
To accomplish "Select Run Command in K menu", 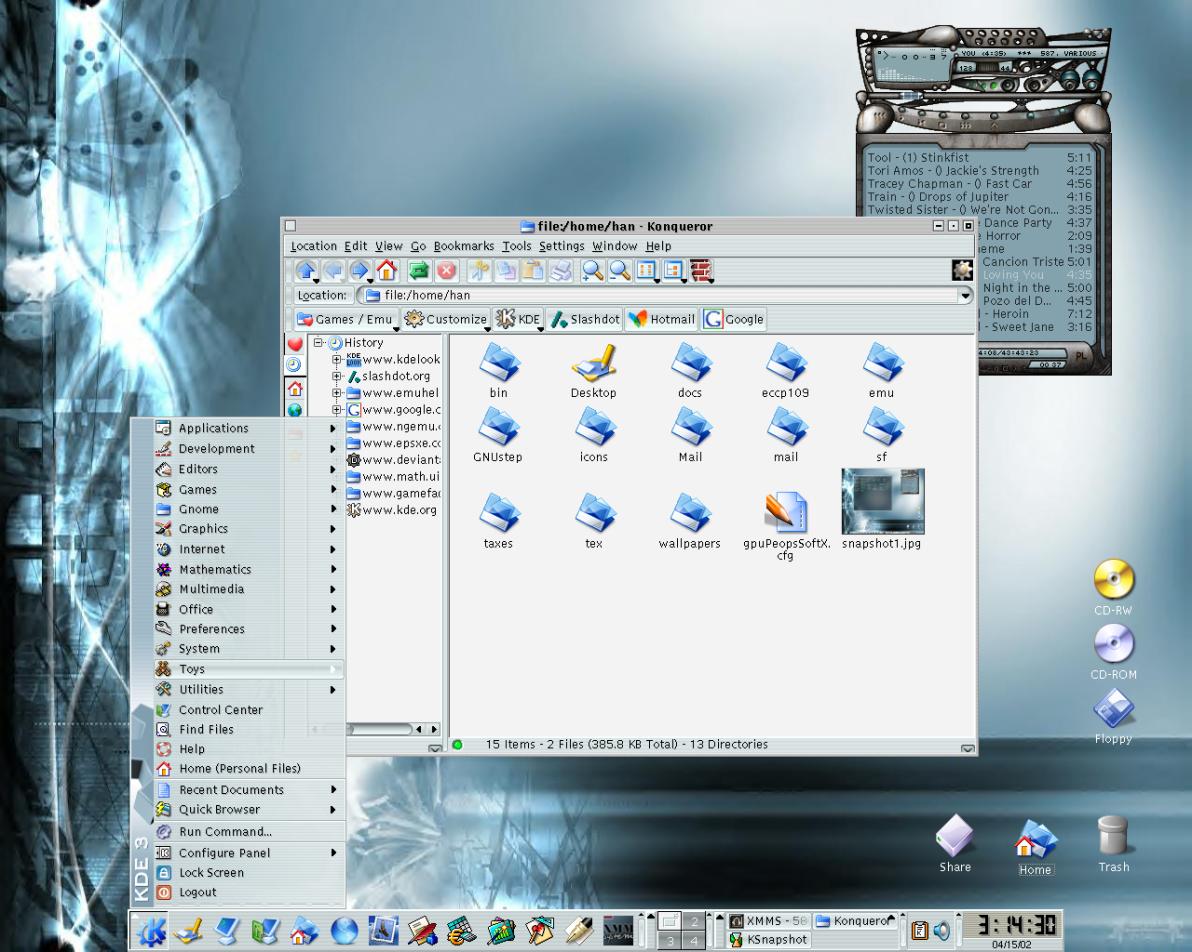I will coord(248,832).
